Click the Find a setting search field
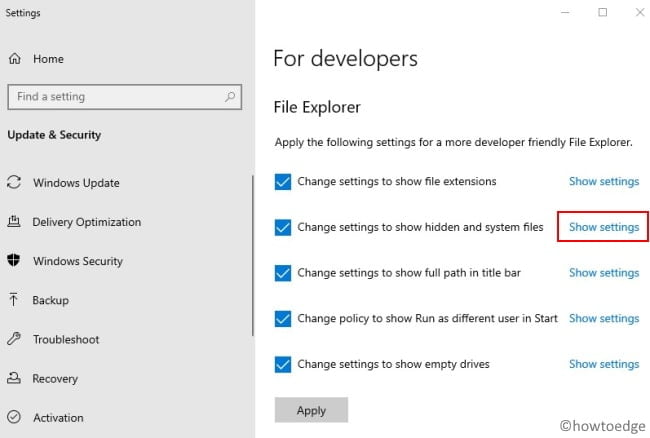 (124, 97)
